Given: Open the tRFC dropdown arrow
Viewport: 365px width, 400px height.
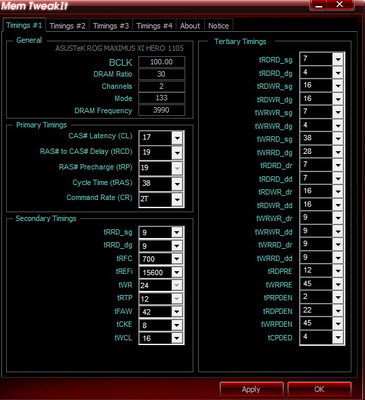Looking at the screenshot, I should [x=177, y=259].
